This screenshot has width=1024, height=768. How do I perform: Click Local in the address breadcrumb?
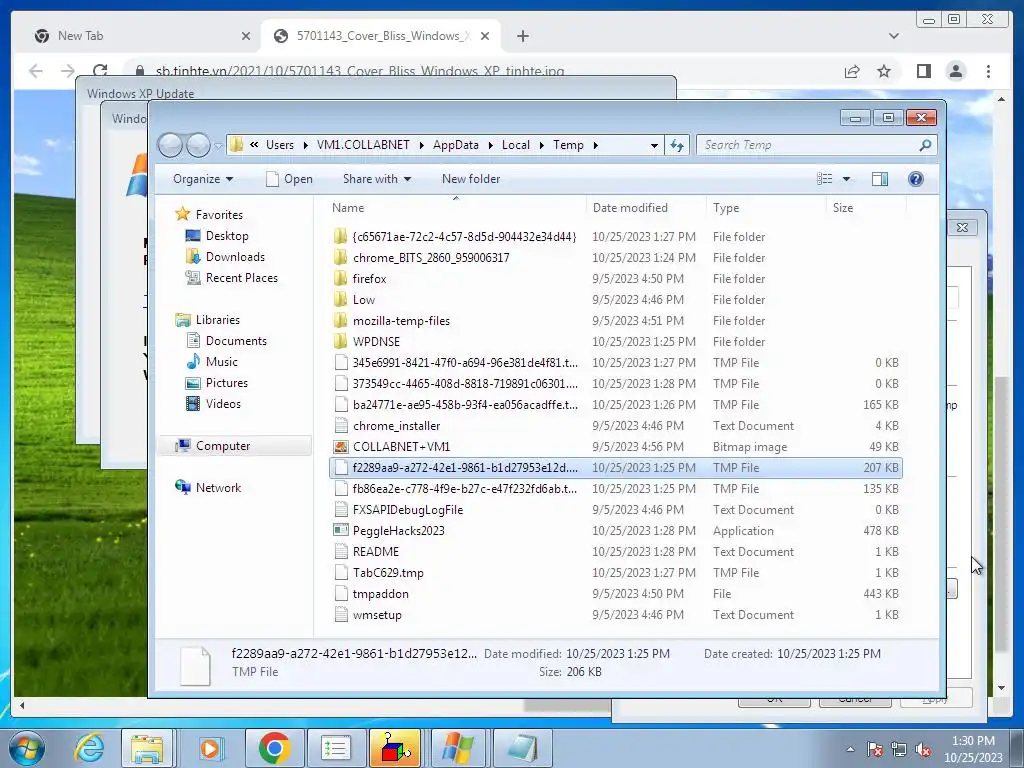point(516,145)
